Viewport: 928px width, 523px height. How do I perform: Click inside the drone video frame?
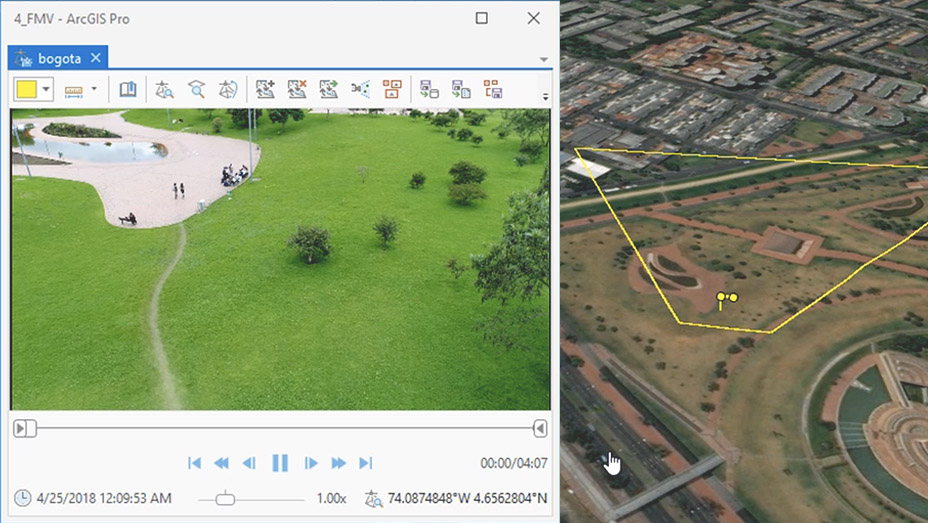coord(280,259)
